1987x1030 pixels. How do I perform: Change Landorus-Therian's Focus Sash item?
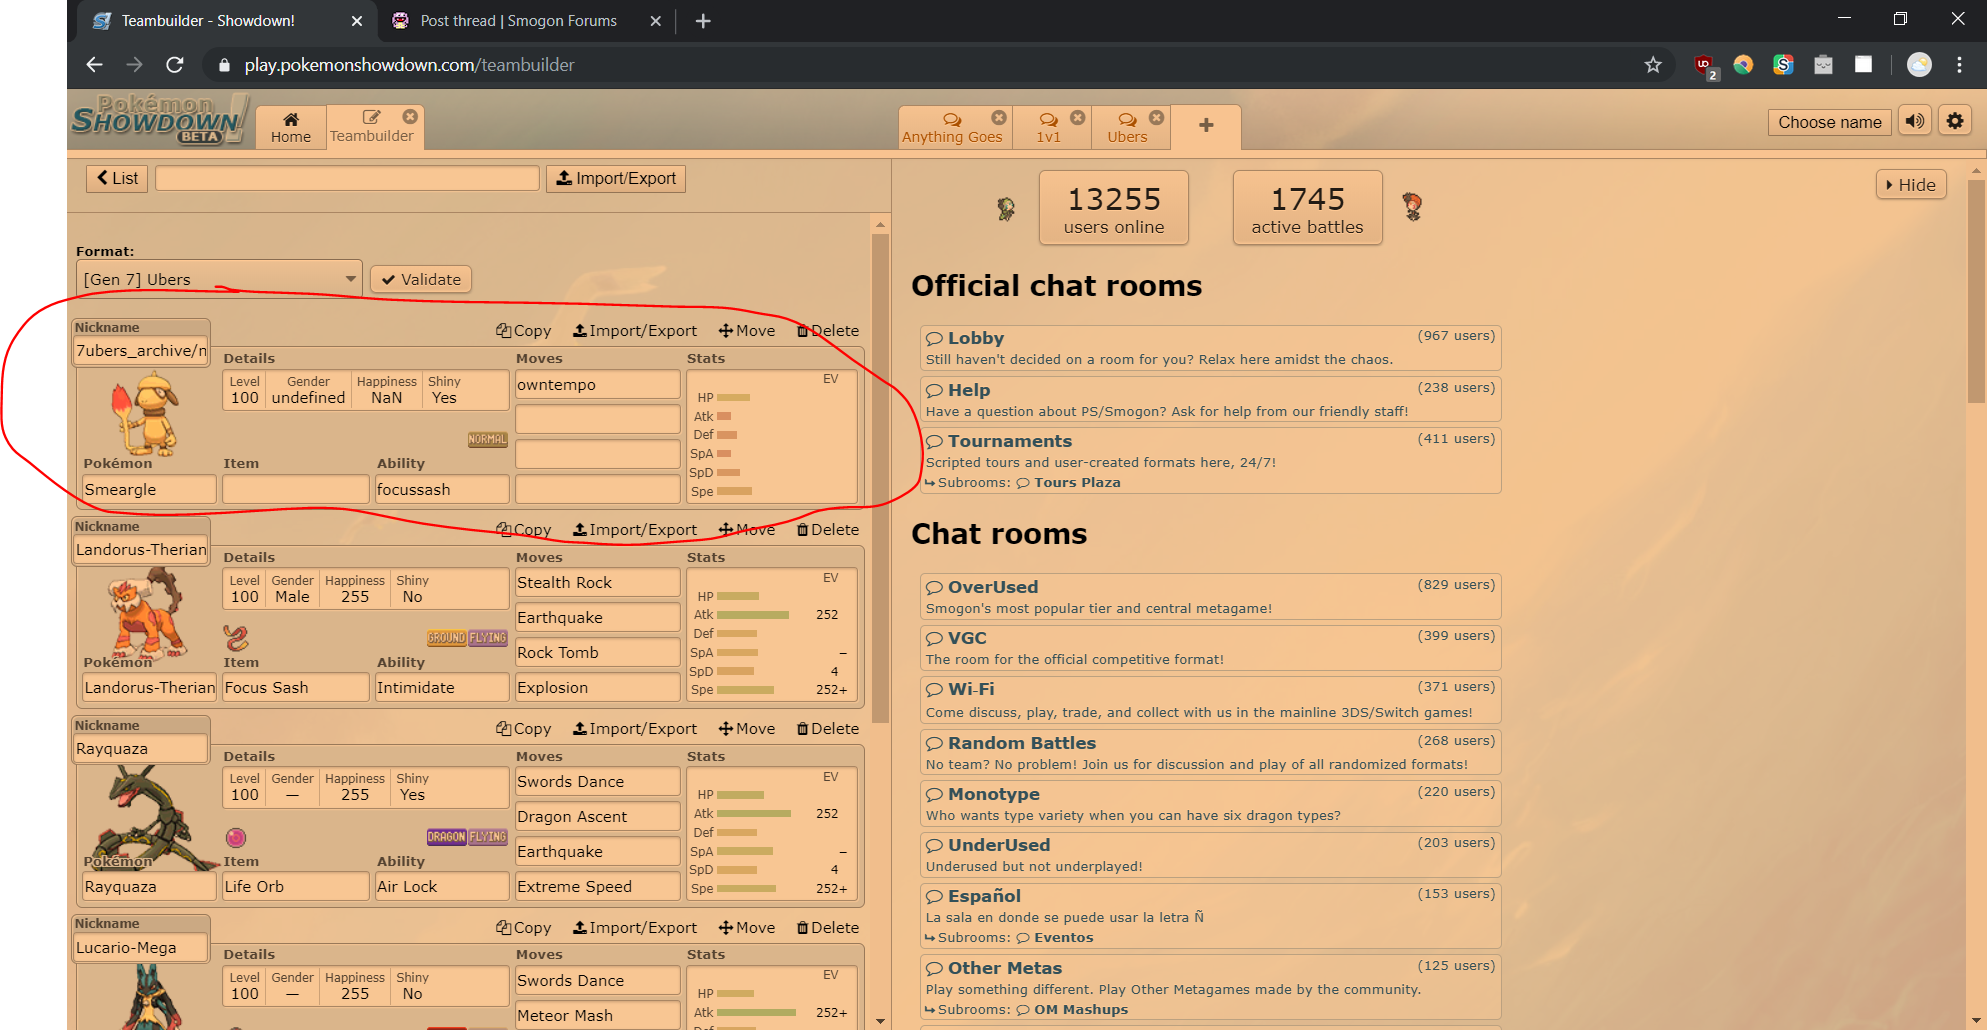296,688
